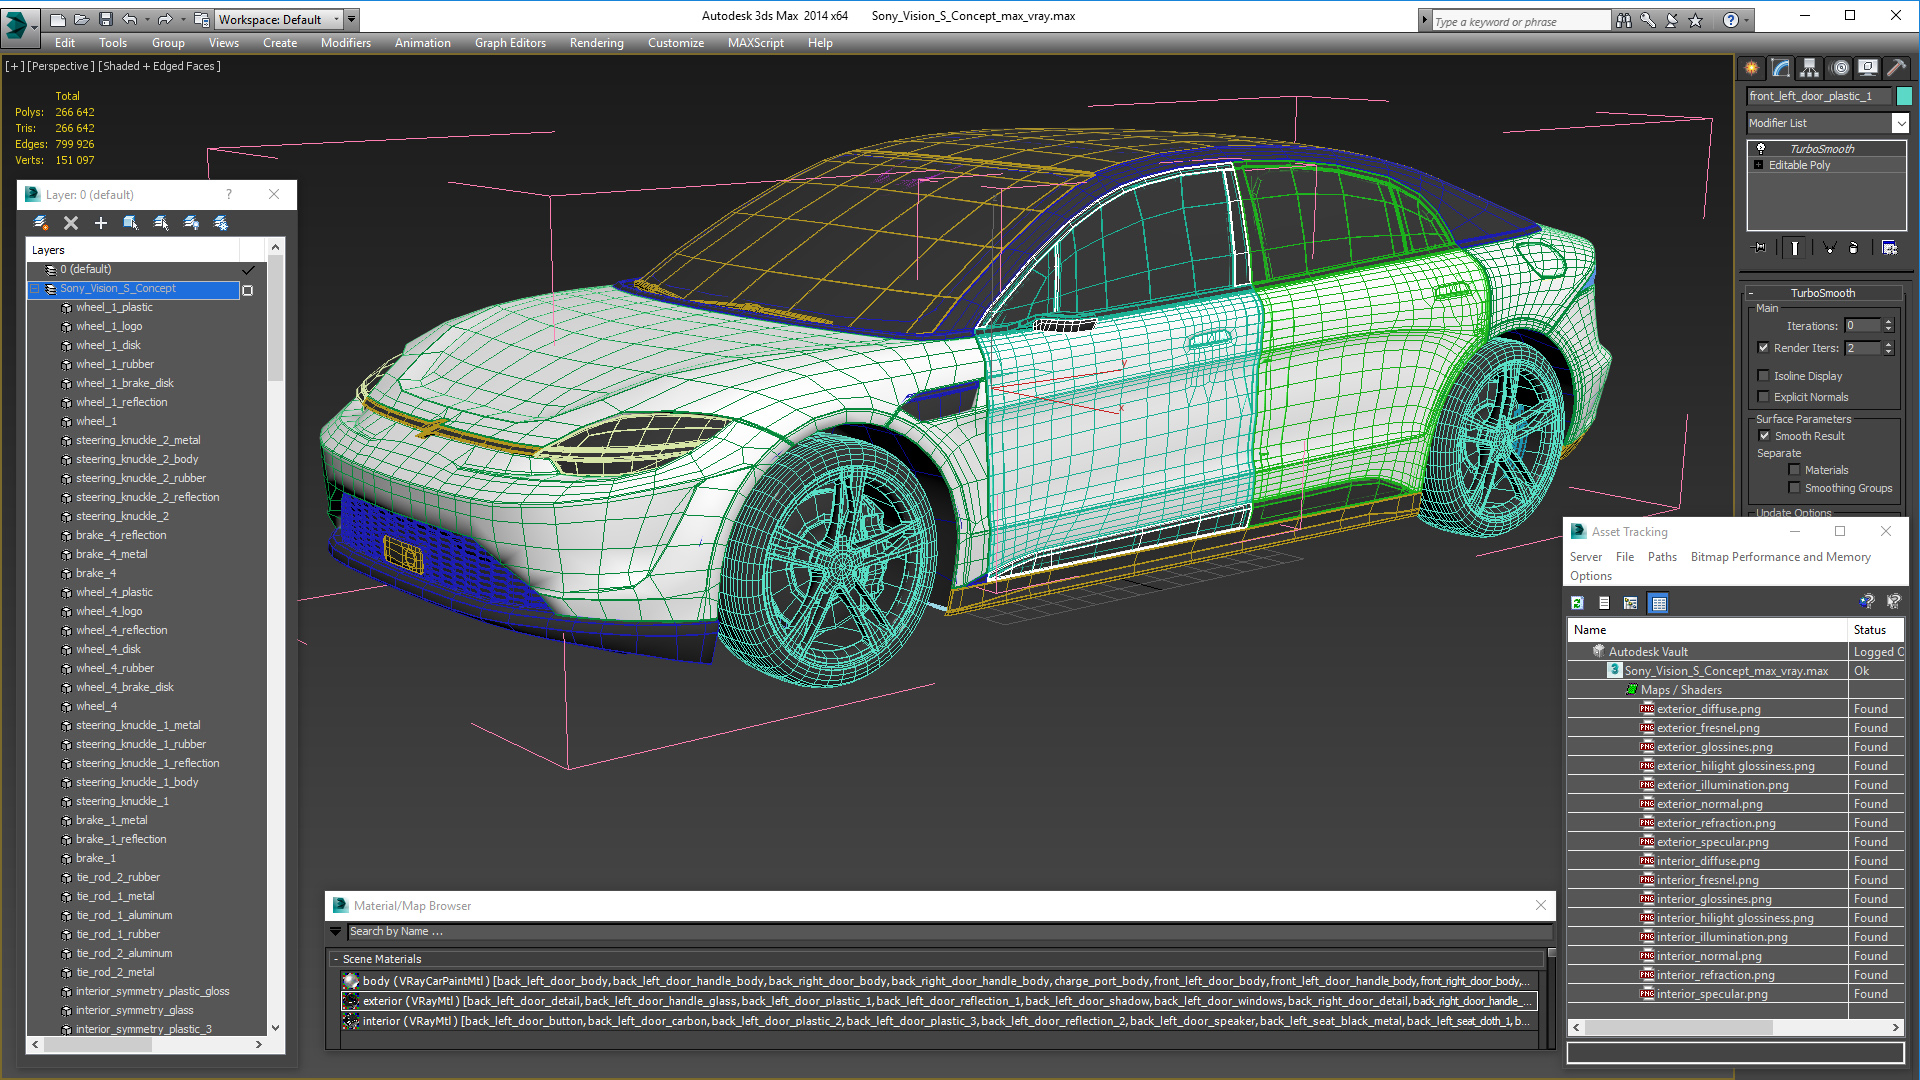The image size is (1920, 1080).
Task: Click the Subscription Center key icon
Action: 1648,20
